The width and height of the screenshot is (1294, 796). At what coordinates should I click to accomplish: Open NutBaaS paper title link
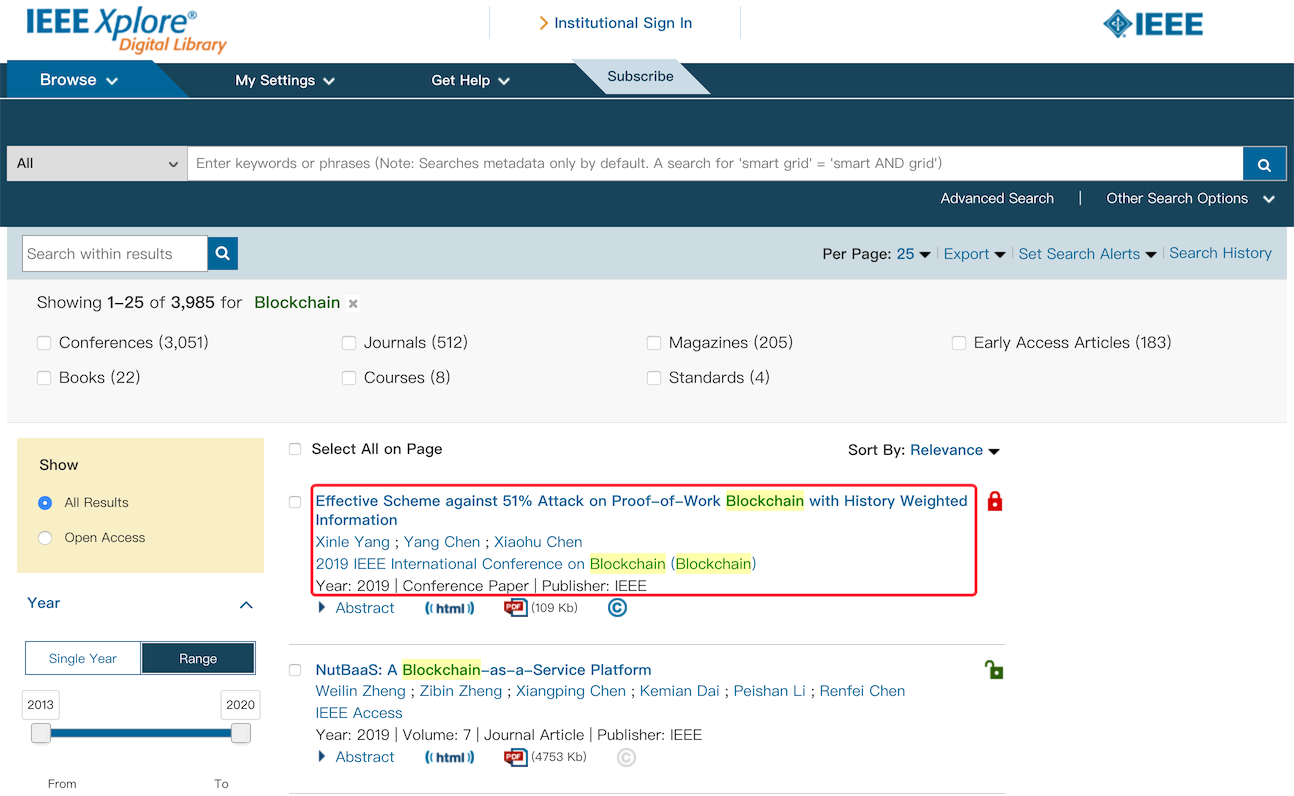[x=483, y=670]
